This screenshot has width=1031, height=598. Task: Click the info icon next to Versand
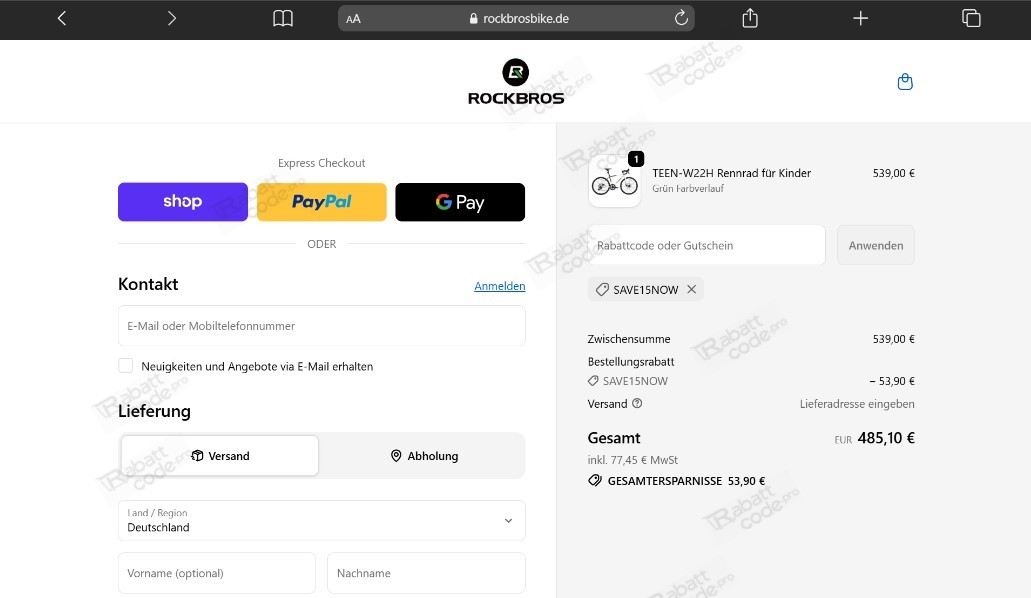tap(637, 404)
